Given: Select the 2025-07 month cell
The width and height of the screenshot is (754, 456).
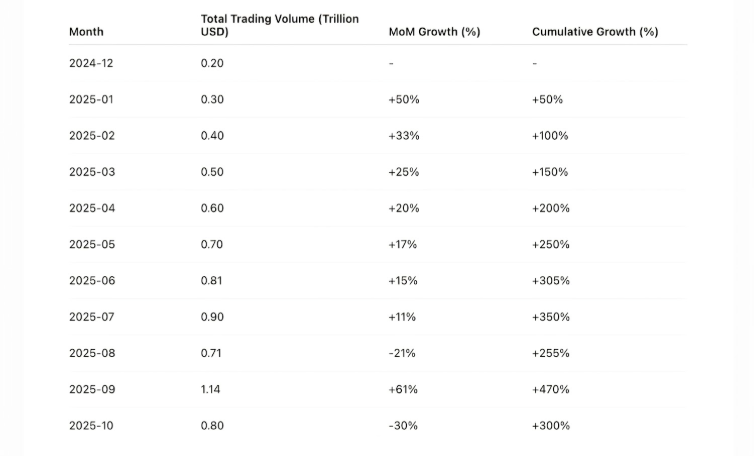Looking at the screenshot, I should [x=91, y=317].
